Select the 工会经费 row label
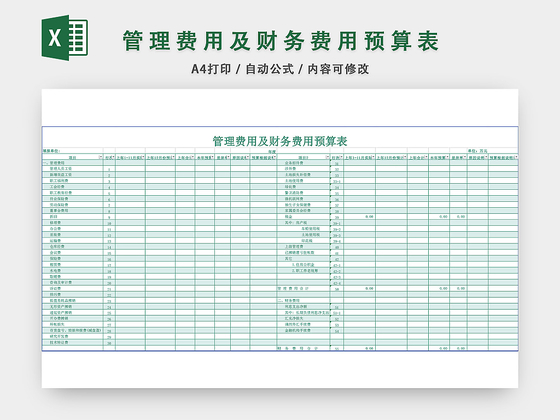 coord(57,187)
